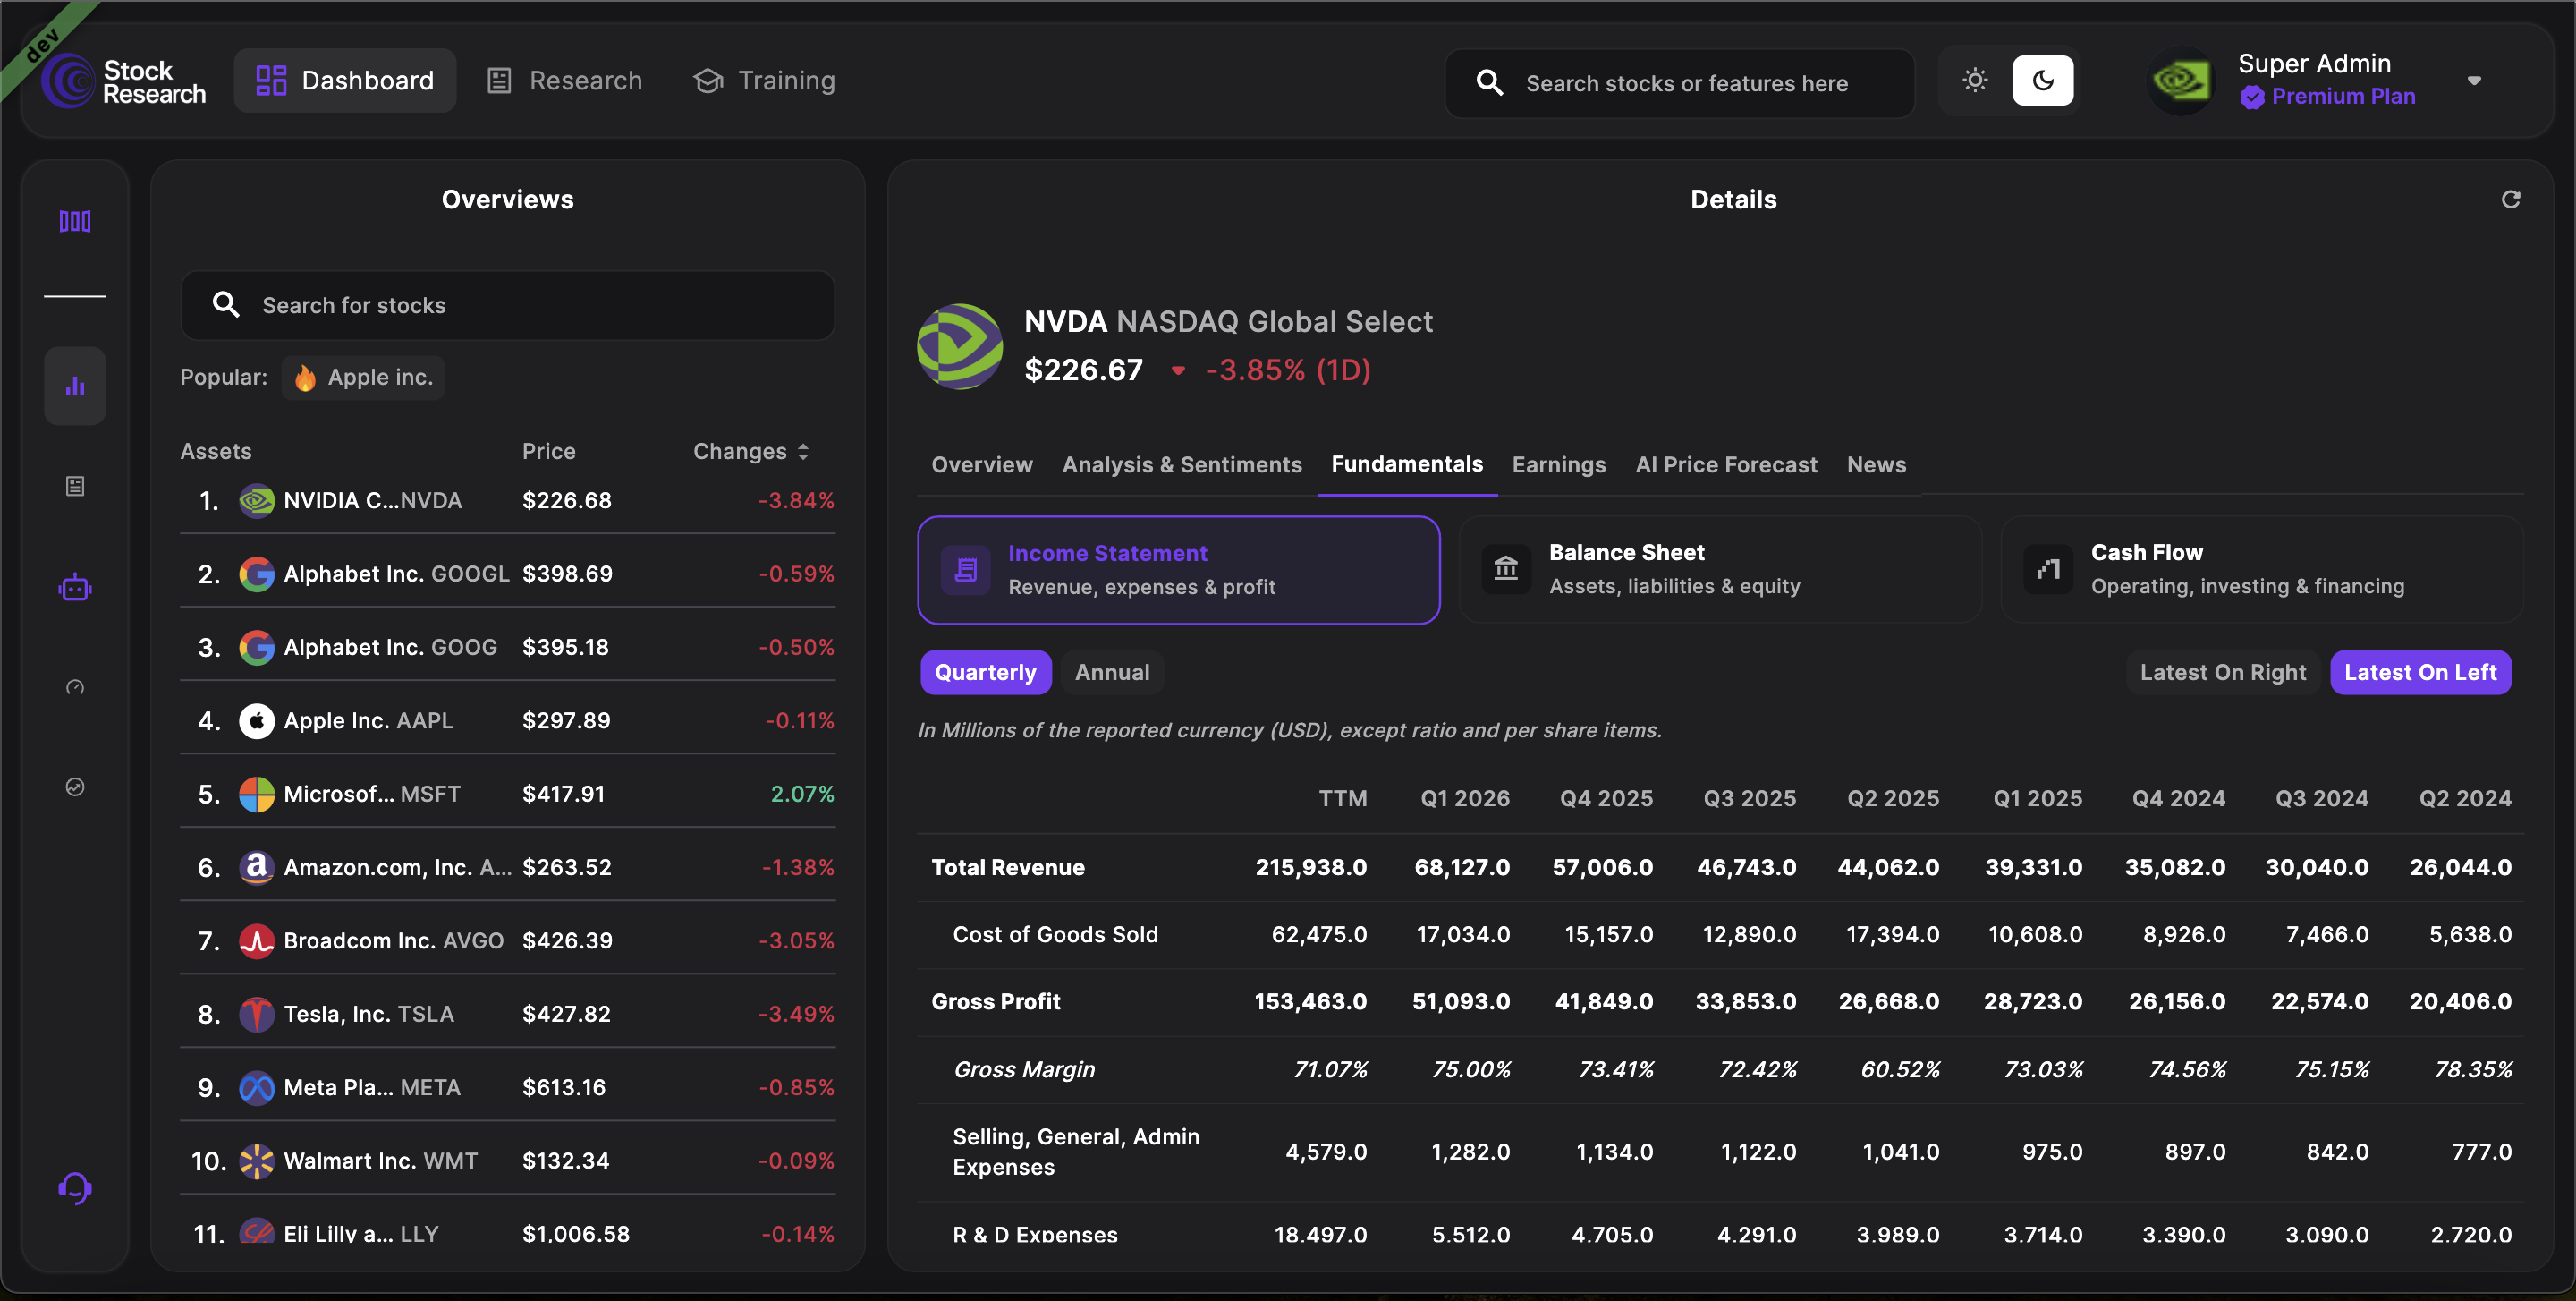The height and width of the screenshot is (1301, 2576).
Task: Switch to light theme with the sun icon
Action: (1974, 80)
